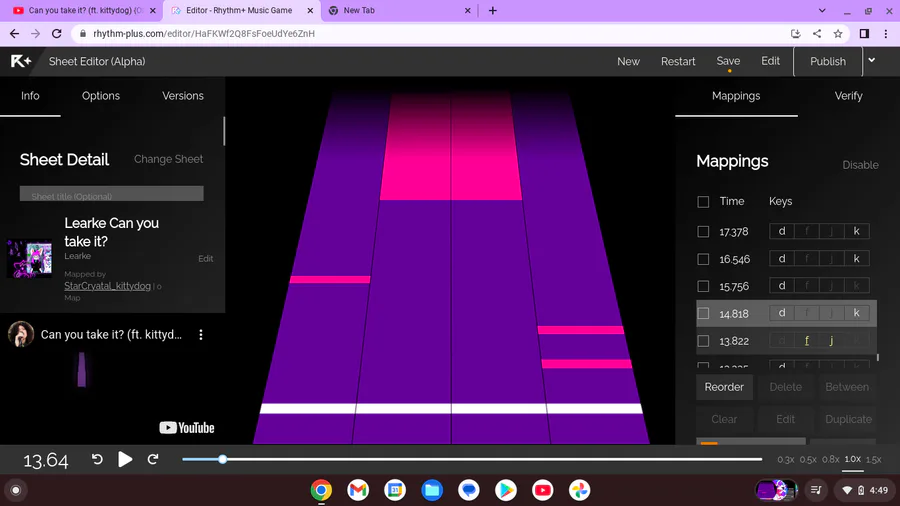Viewport: 900px width, 506px height.
Task: Save the sheet
Action: click(728, 61)
